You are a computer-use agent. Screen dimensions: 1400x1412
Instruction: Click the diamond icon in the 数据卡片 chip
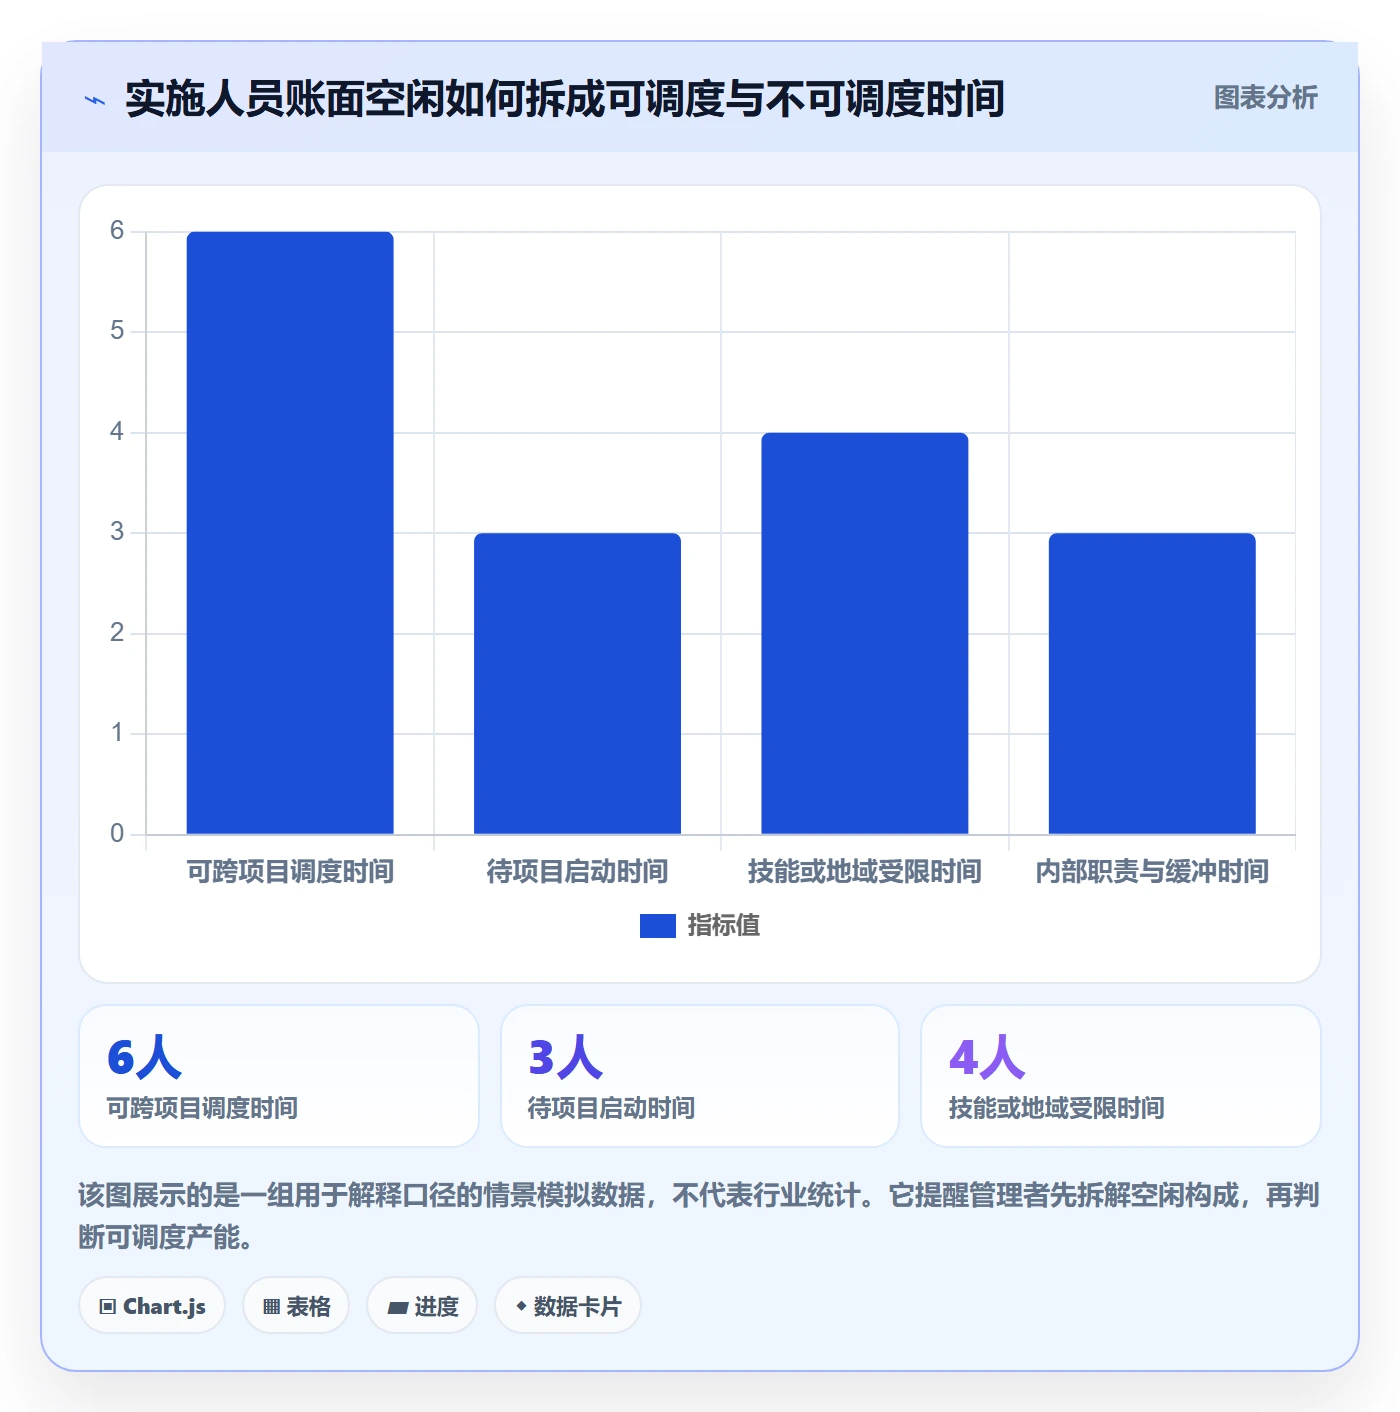(x=521, y=1306)
